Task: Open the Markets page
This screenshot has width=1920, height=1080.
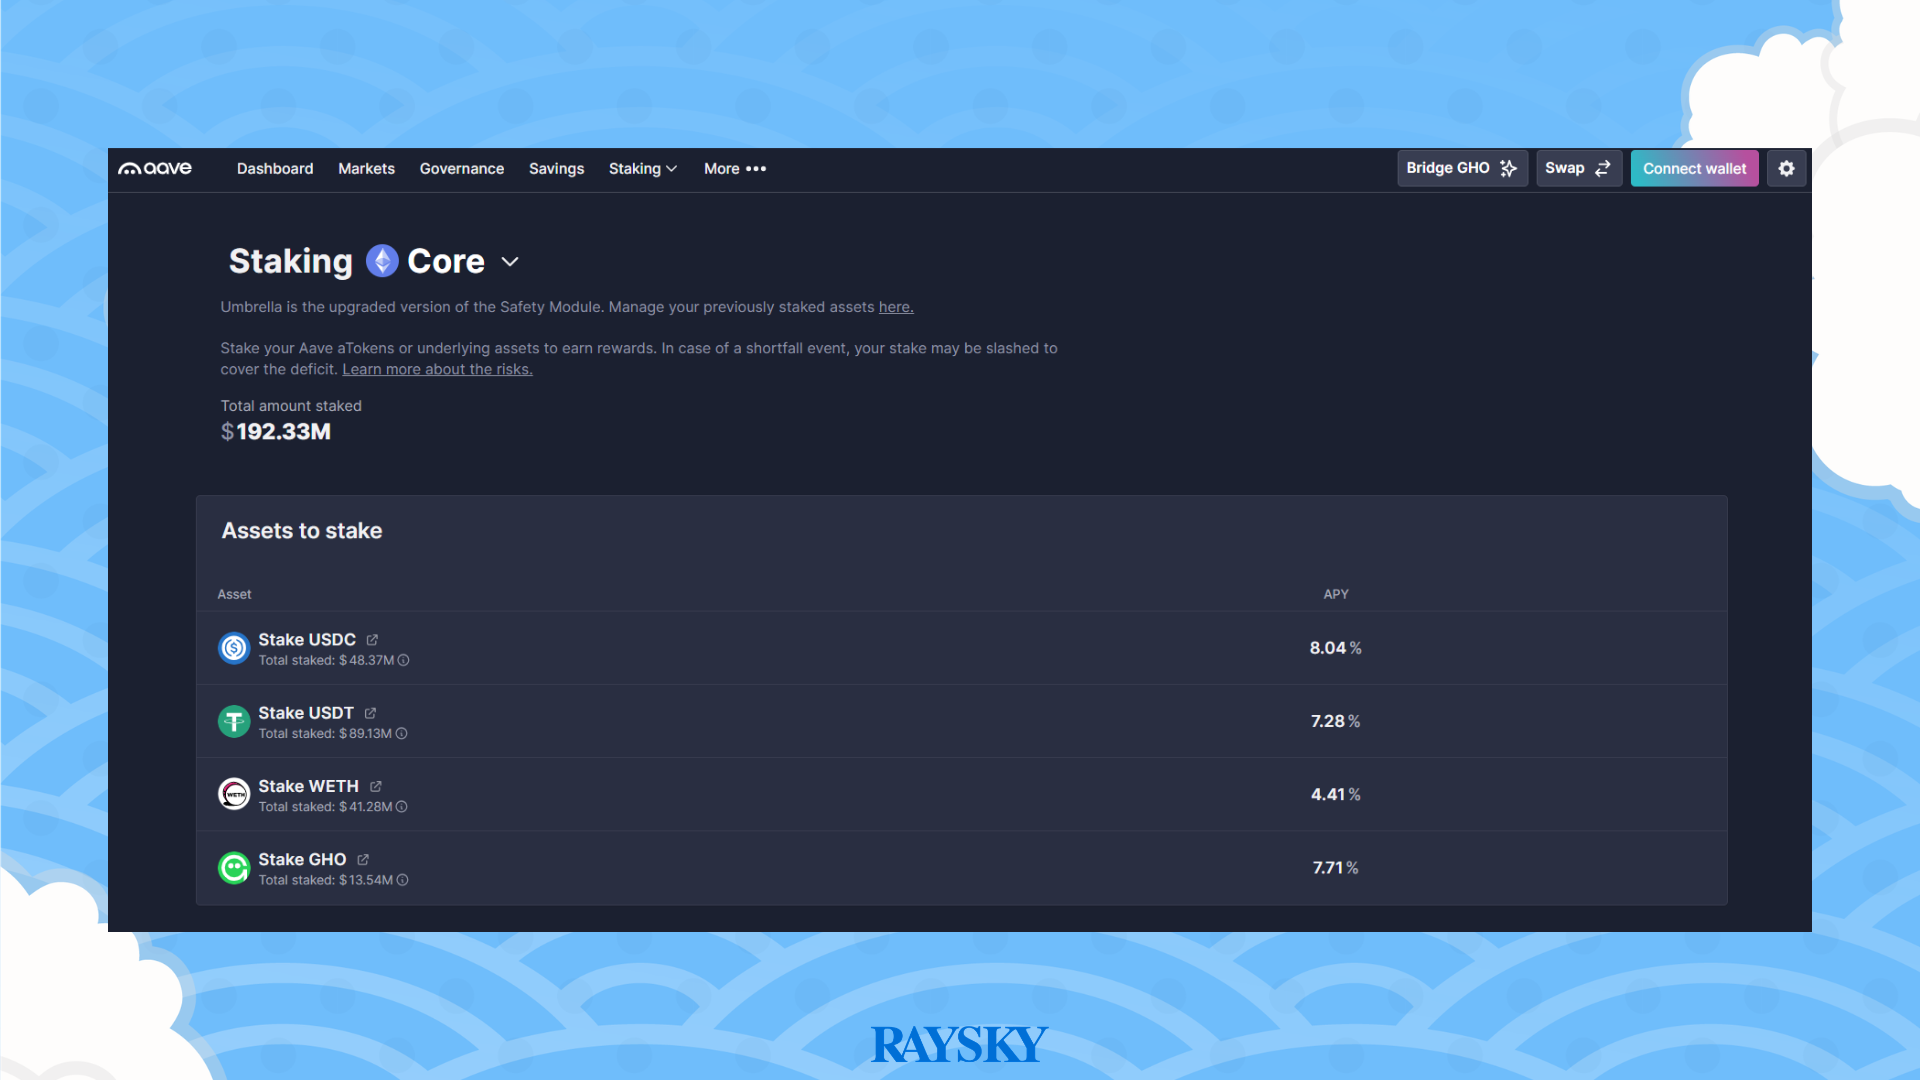Action: tap(366, 168)
